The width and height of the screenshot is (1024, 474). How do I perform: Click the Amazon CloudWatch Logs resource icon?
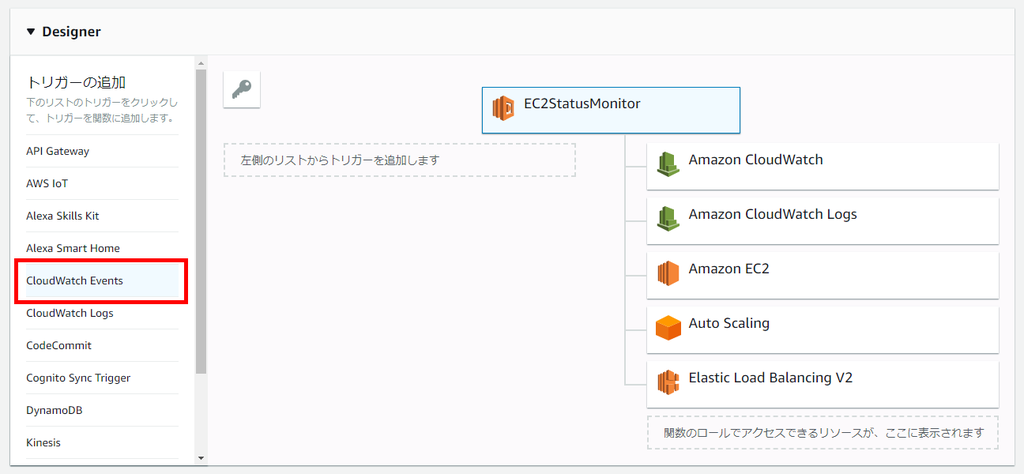667,219
